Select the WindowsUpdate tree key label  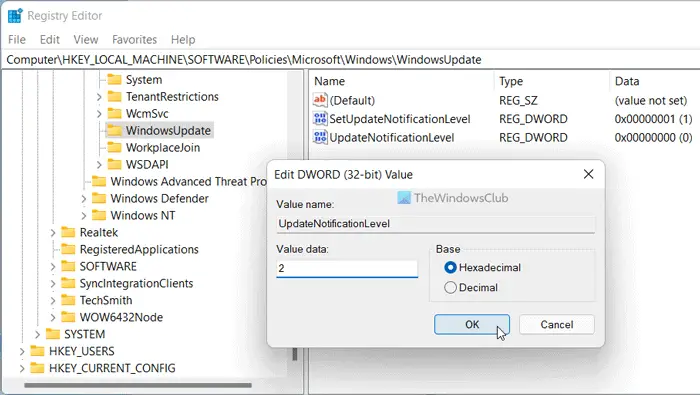(x=168, y=130)
